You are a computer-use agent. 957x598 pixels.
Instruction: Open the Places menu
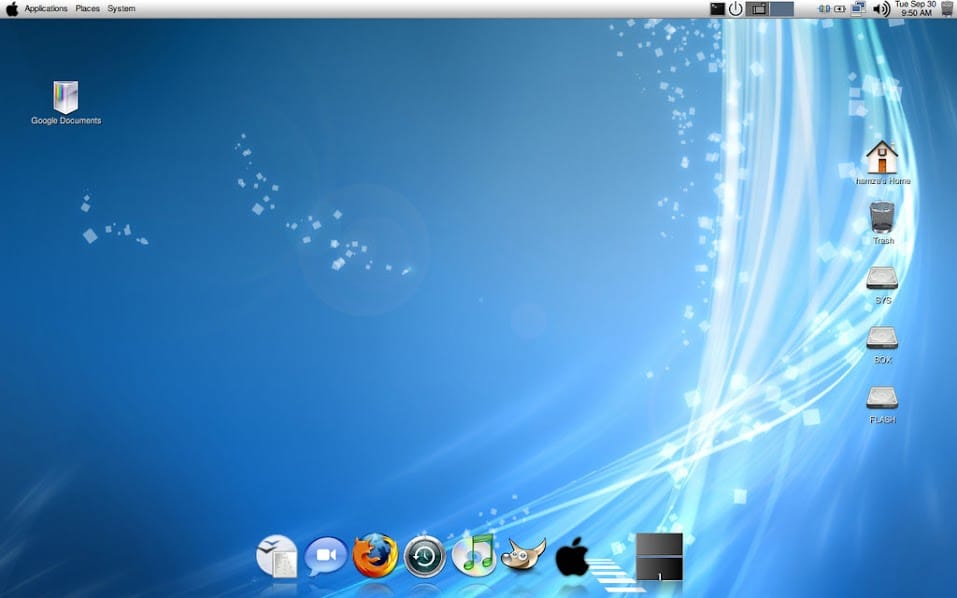pos(87,9)
